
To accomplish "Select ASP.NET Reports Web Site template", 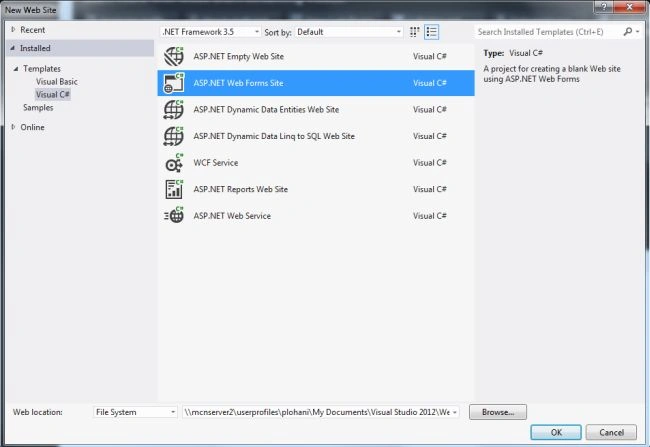I will 316,189.
